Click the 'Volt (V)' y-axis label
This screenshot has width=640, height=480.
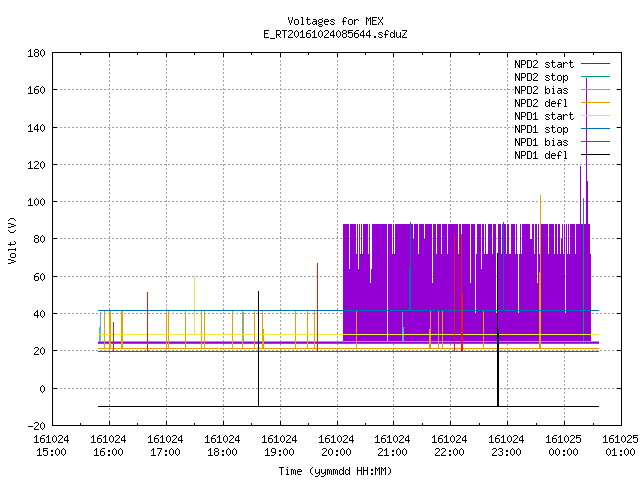[12, 240]
